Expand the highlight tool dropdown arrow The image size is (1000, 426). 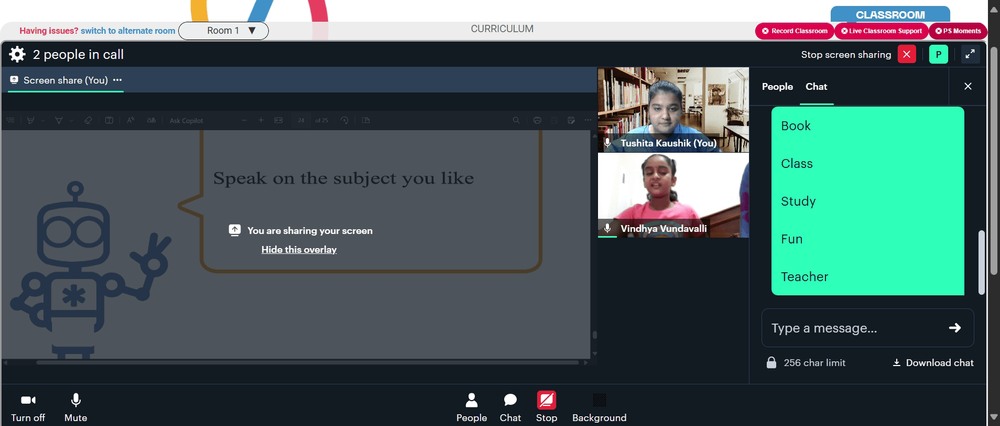[x=43, y=120]
